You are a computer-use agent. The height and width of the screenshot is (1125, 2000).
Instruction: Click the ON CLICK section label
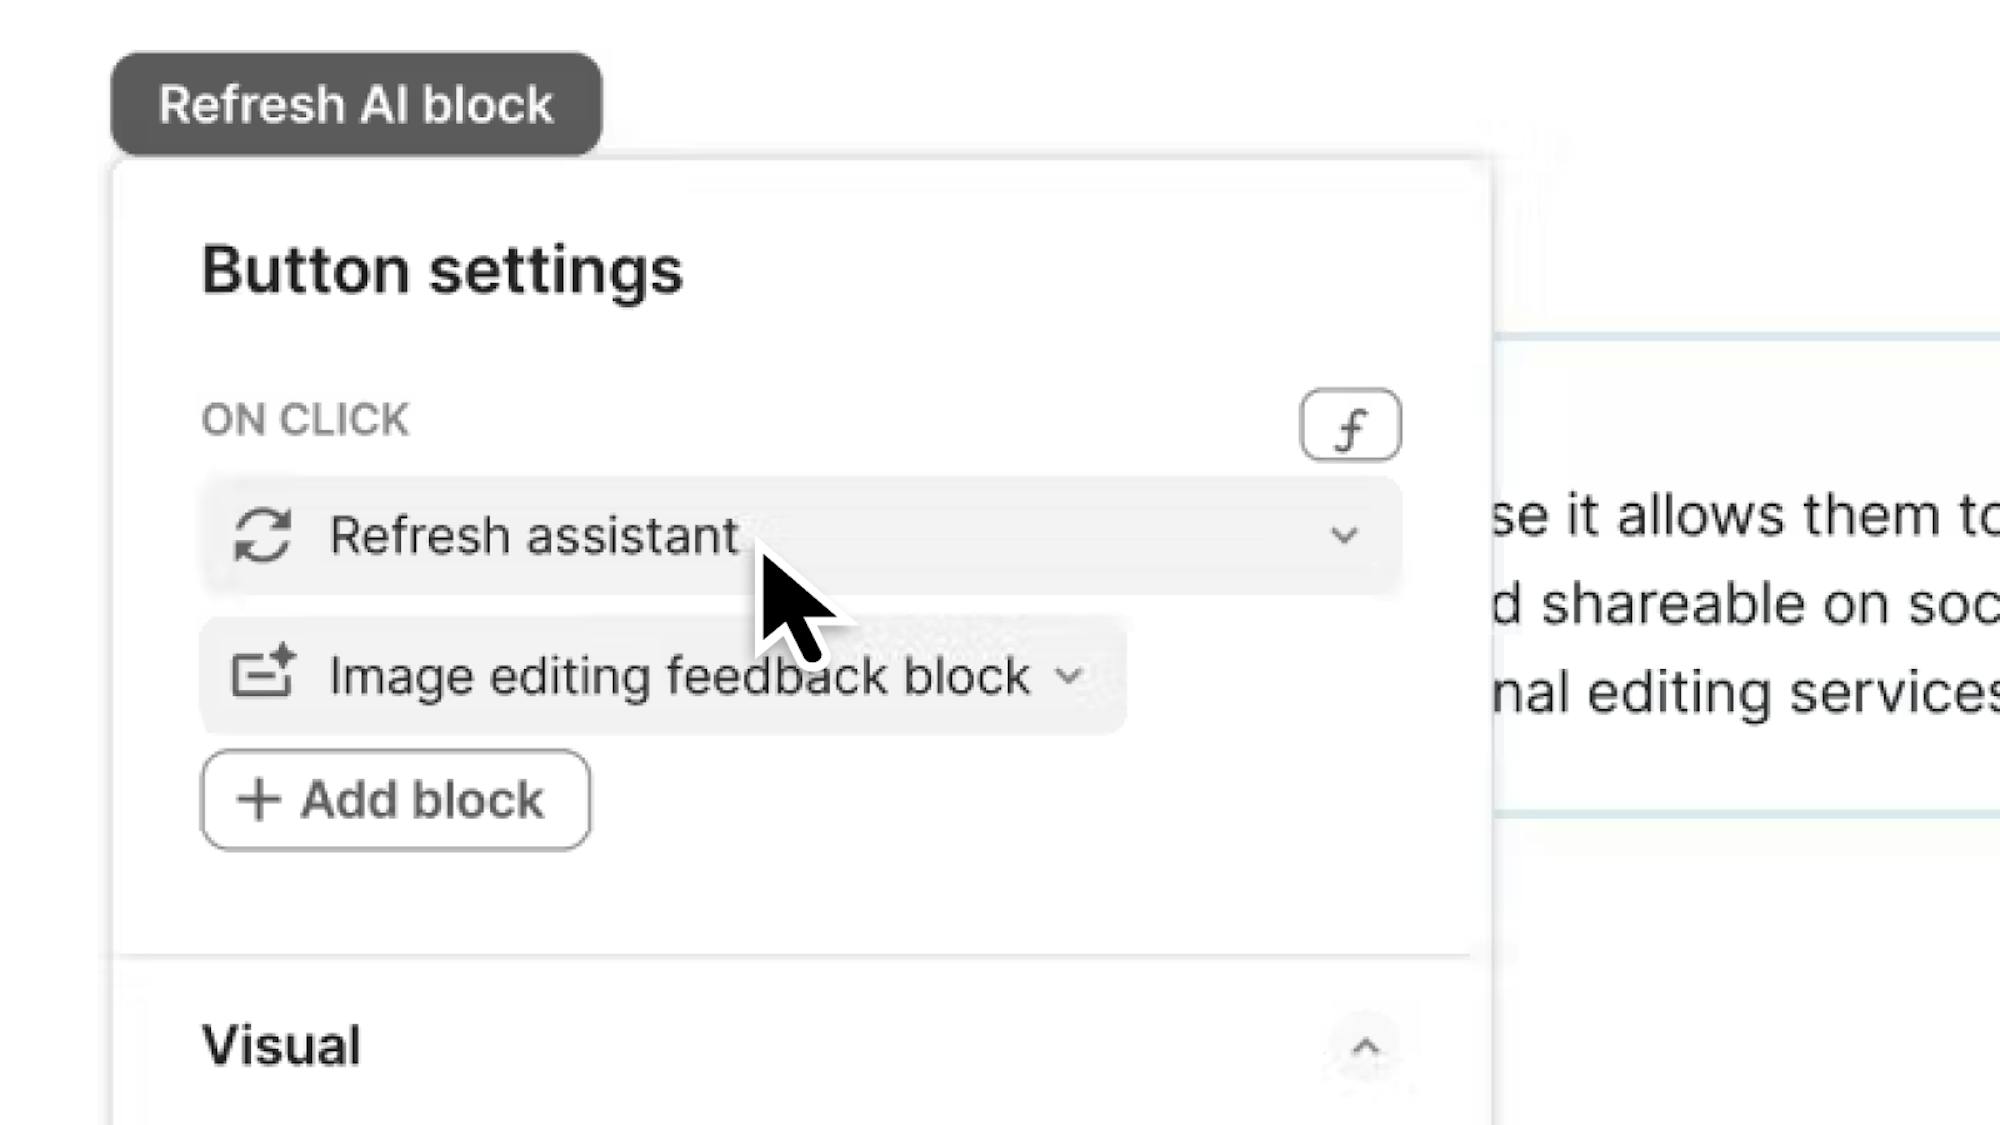pyautogui.click(x=305, y=420)
